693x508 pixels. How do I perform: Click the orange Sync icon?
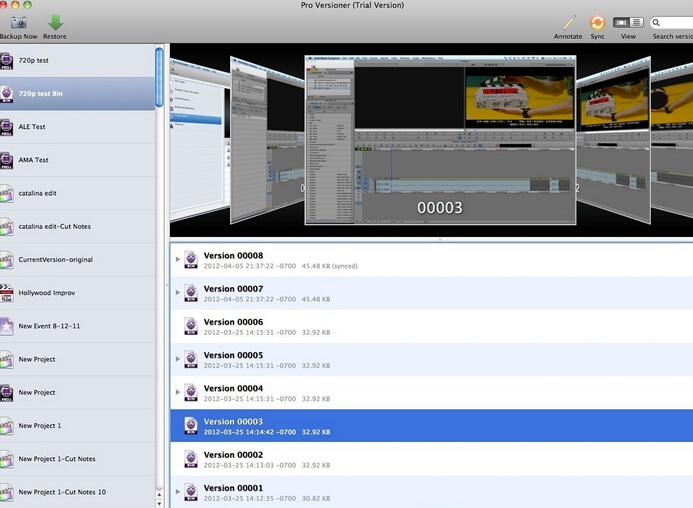click(597, 22)
